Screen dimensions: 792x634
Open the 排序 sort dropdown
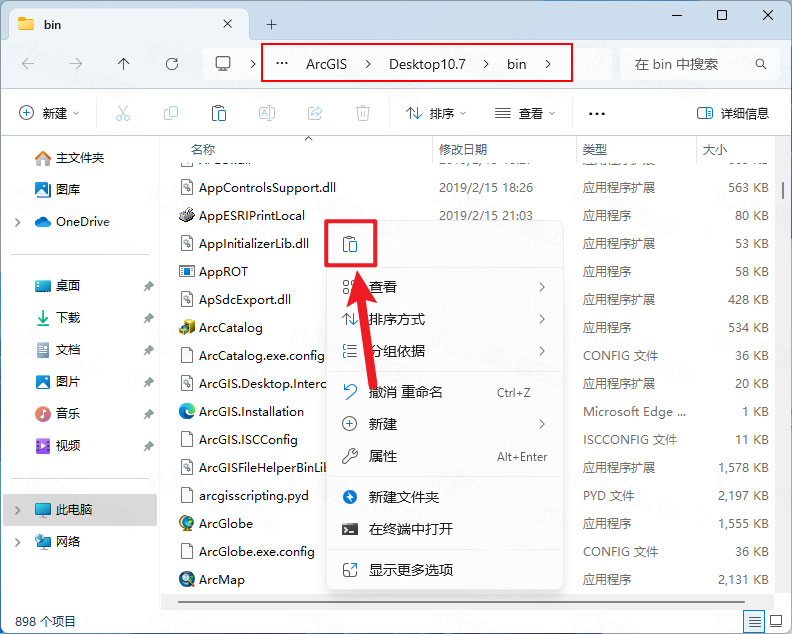[x=436, y=113]
